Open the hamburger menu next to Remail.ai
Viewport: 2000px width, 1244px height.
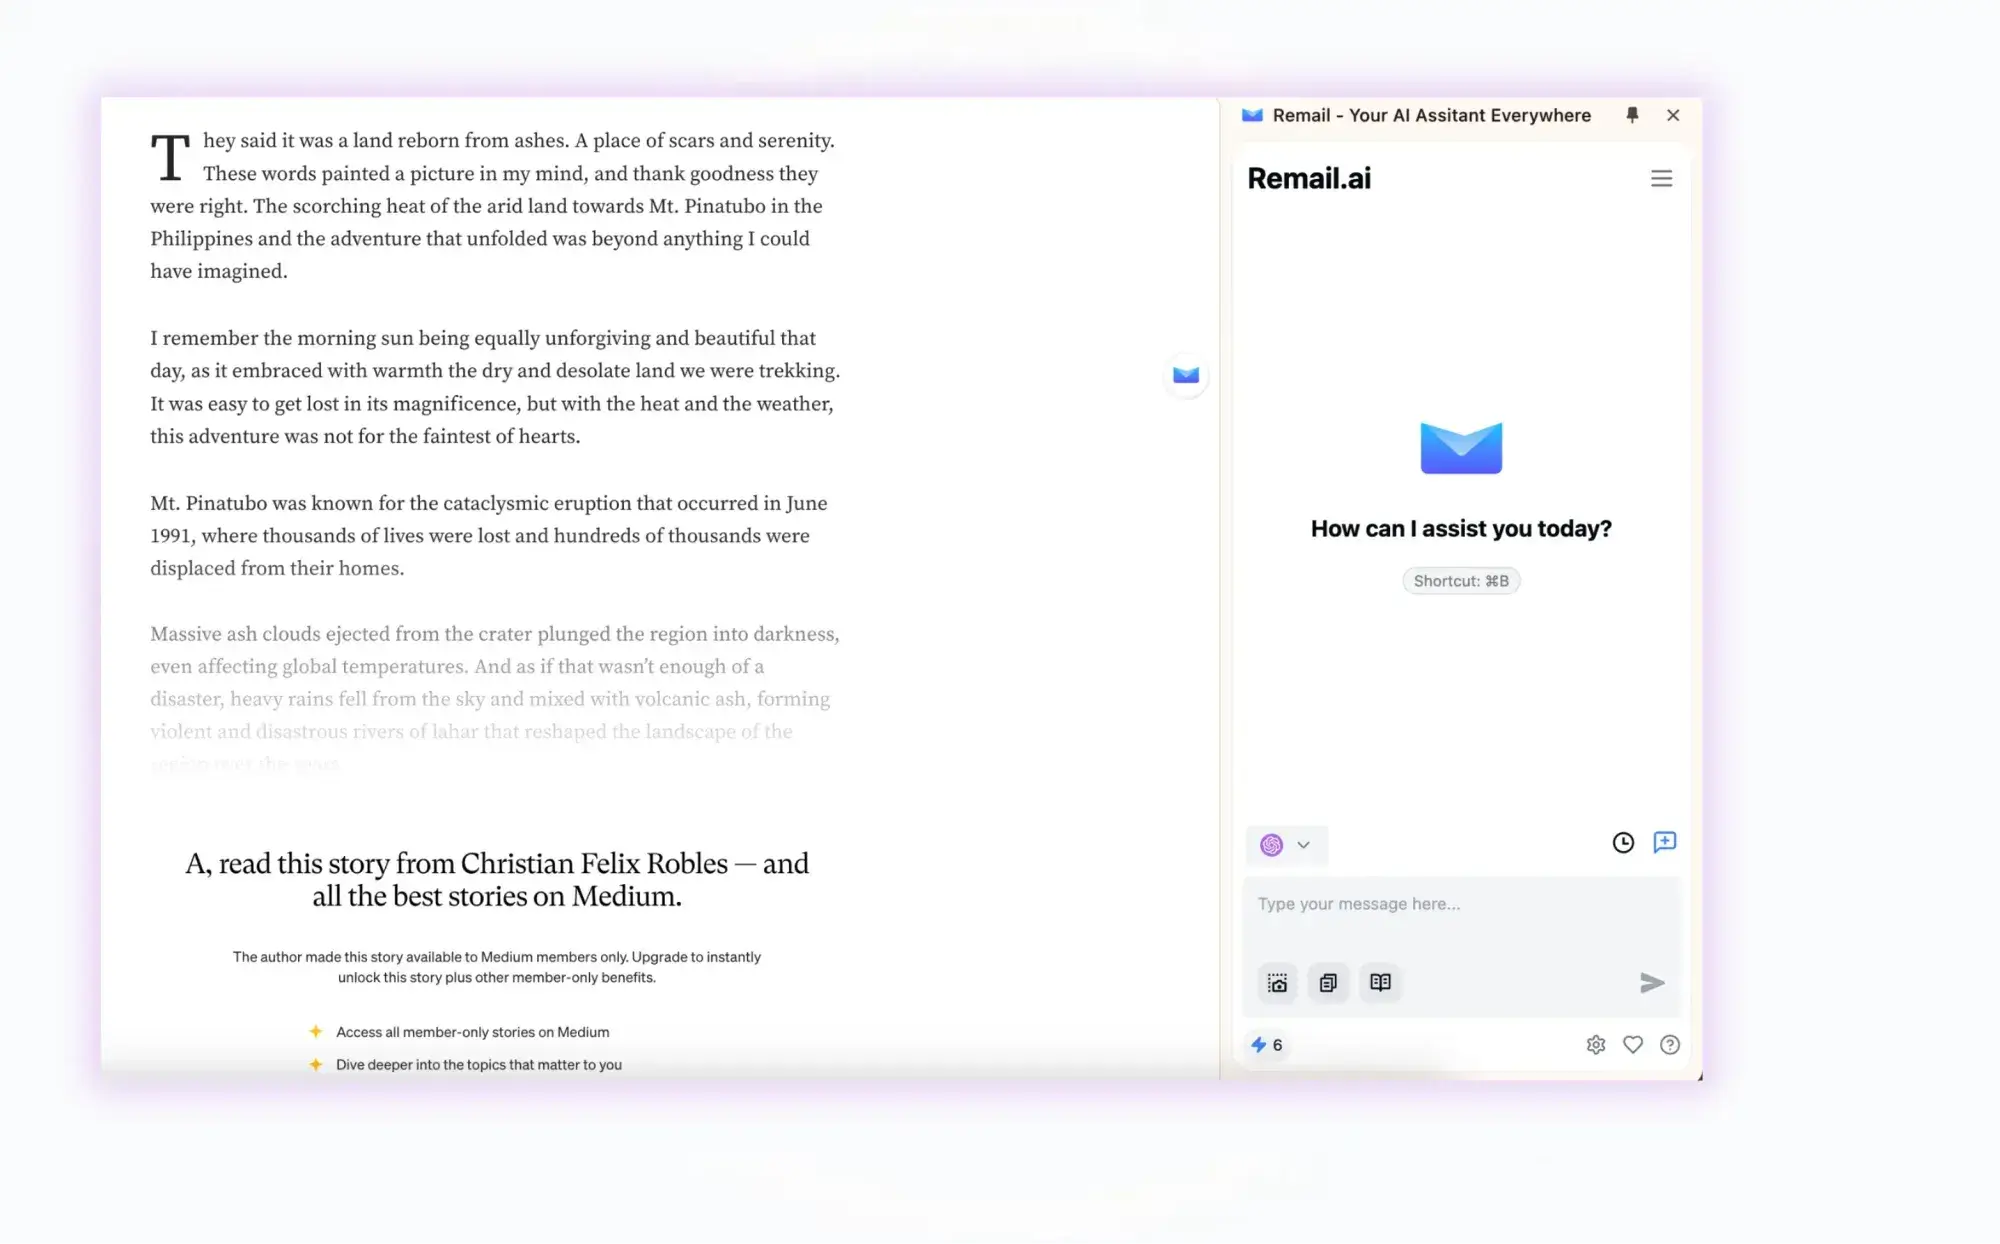[1661, 178]
